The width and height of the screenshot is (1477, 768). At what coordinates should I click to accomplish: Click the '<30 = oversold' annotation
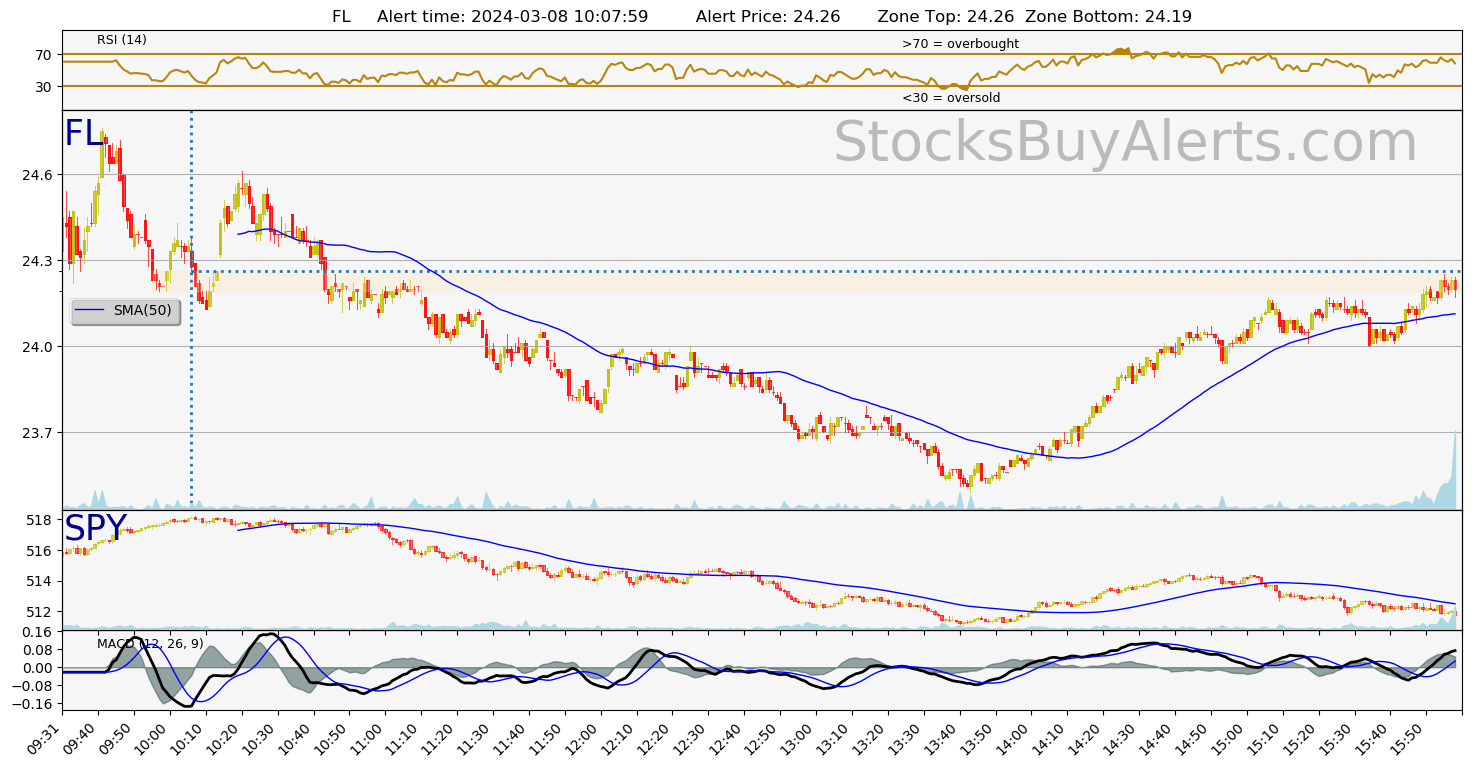[x=951, y=98]
